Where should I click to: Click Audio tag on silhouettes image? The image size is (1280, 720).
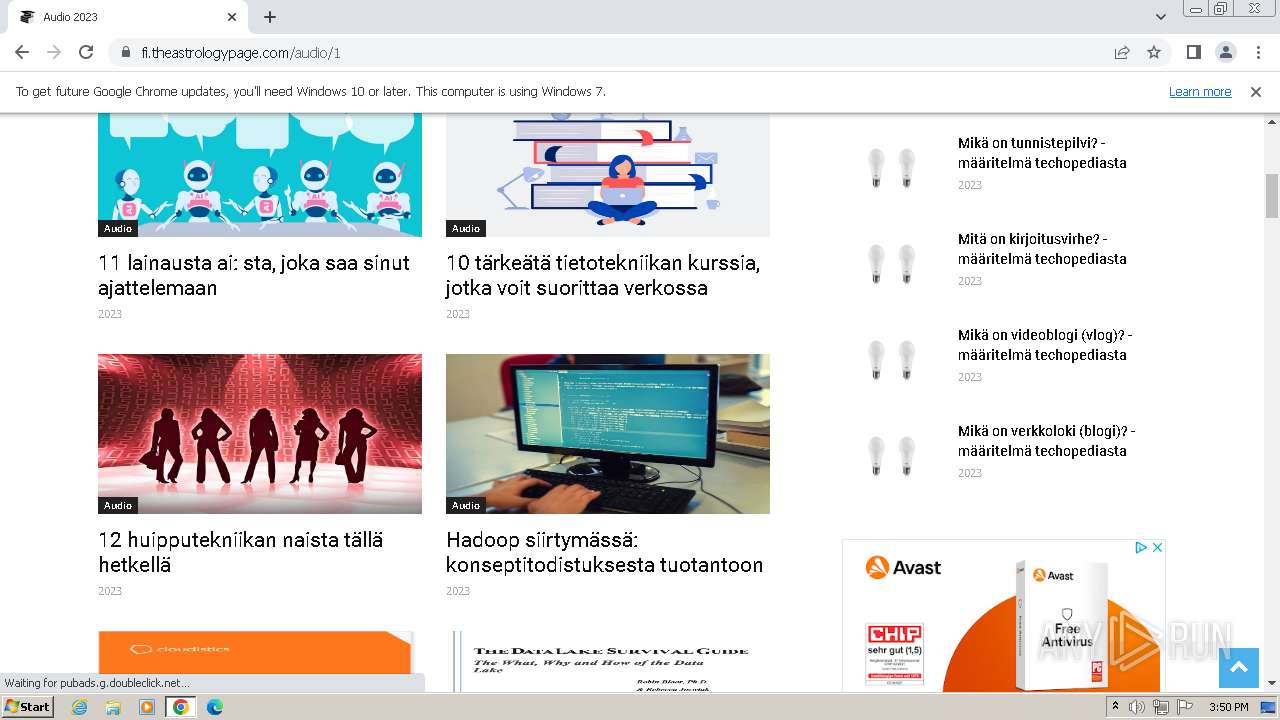(x=118, y=506)
